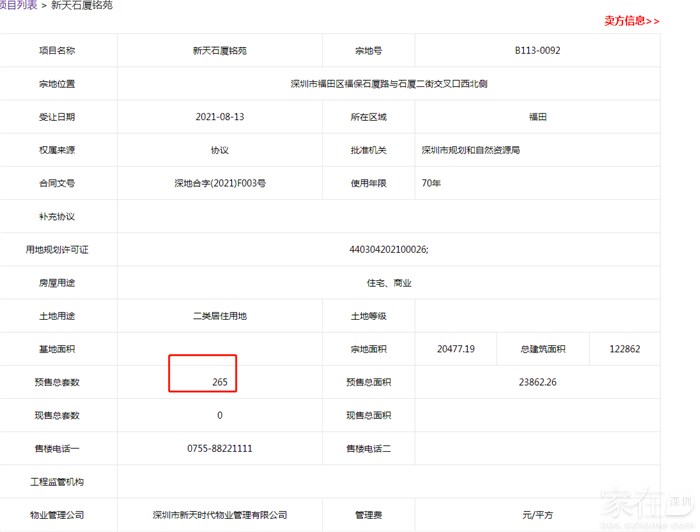Select property company 深圳市新天时代物业管理有限公司
Image resolution: width=700 pixels, height=532 pixels.
point(219,515)
